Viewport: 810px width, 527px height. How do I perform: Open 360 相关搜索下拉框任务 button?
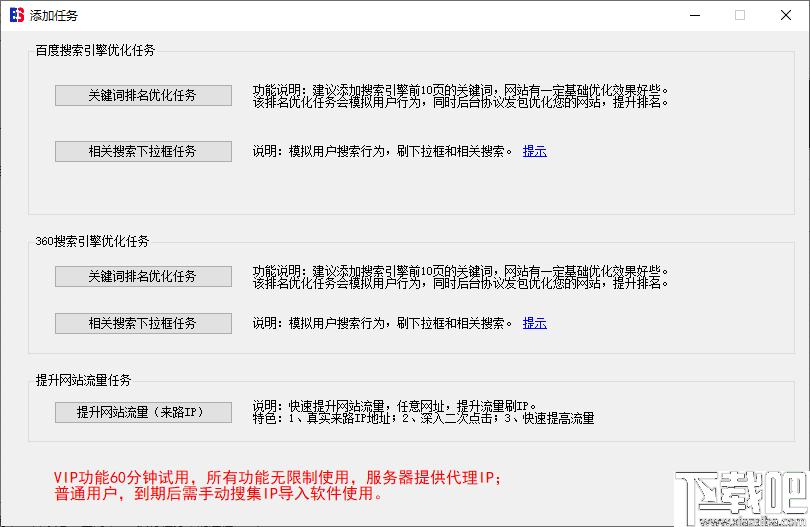pos(143,323)
